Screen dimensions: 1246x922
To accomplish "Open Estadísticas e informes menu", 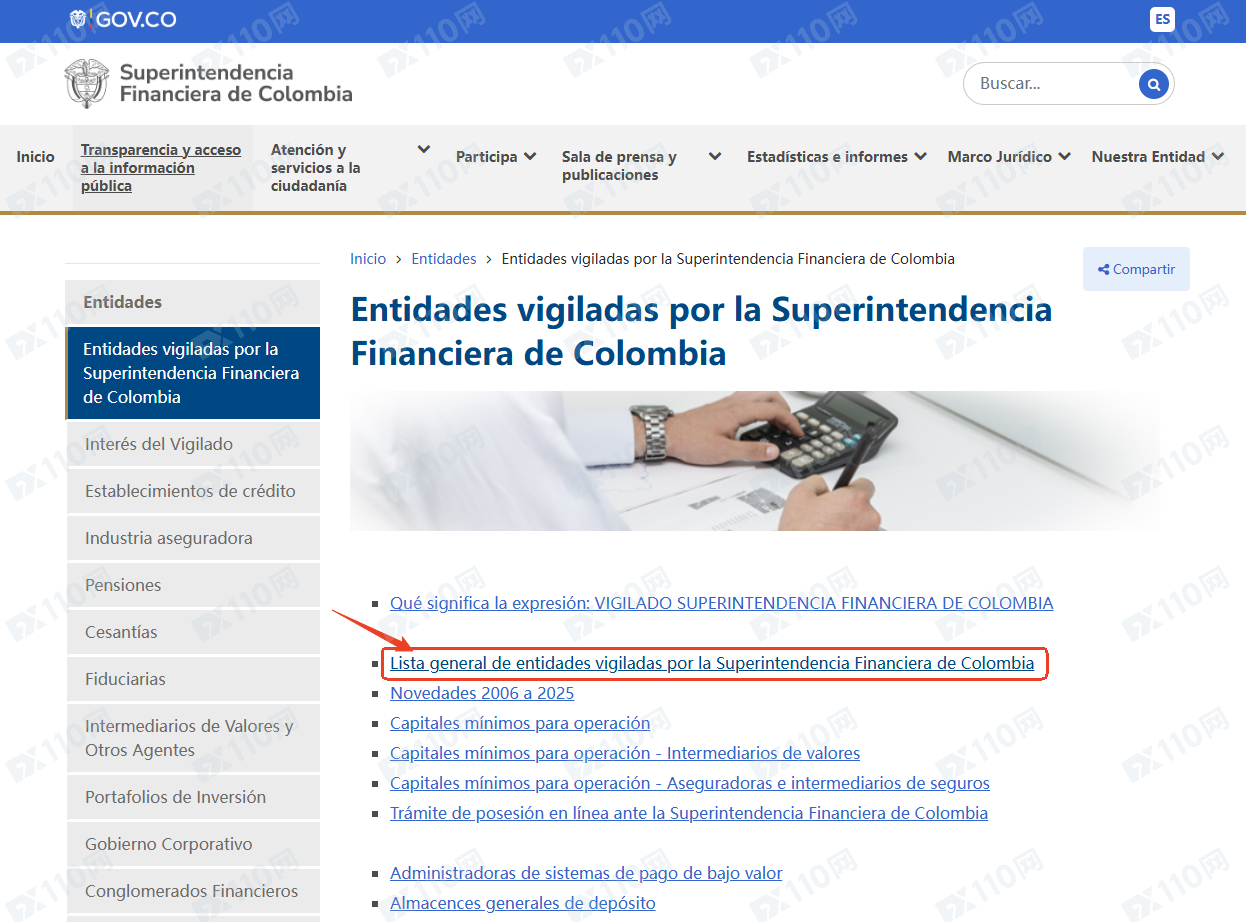I will pyautogui.click(x=827, y=157).
